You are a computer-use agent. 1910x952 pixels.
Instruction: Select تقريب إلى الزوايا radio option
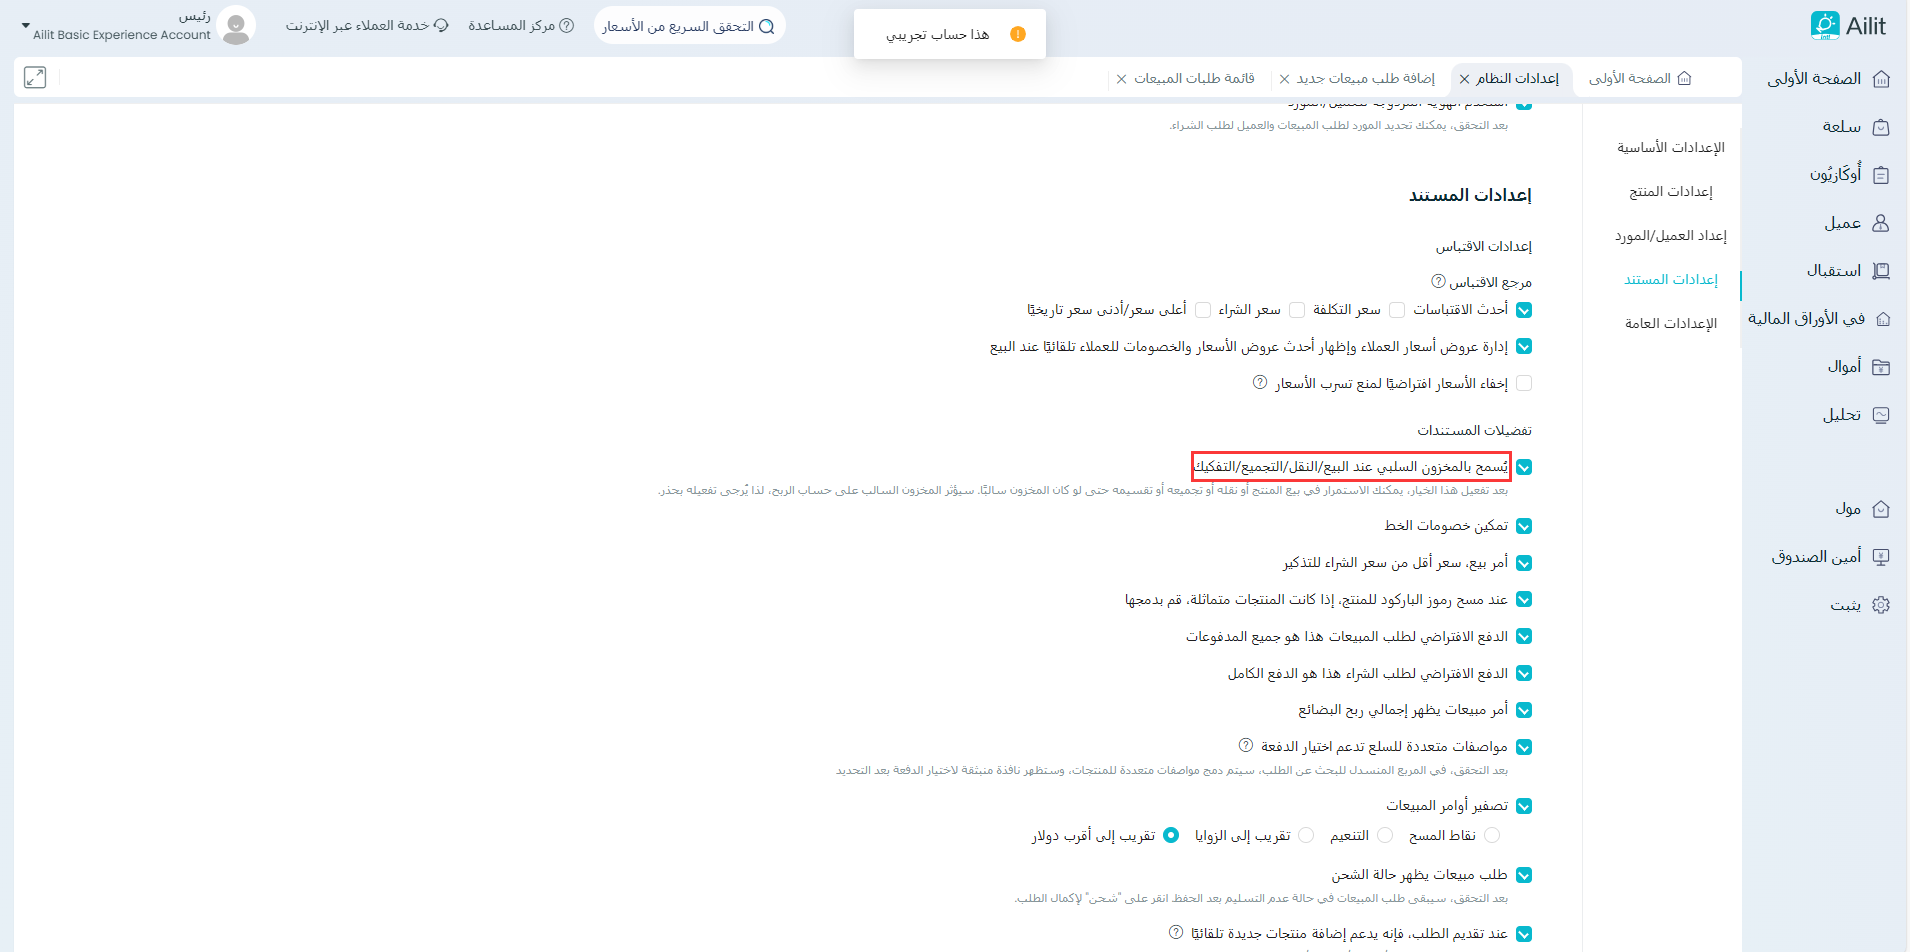click(1306, 835)
